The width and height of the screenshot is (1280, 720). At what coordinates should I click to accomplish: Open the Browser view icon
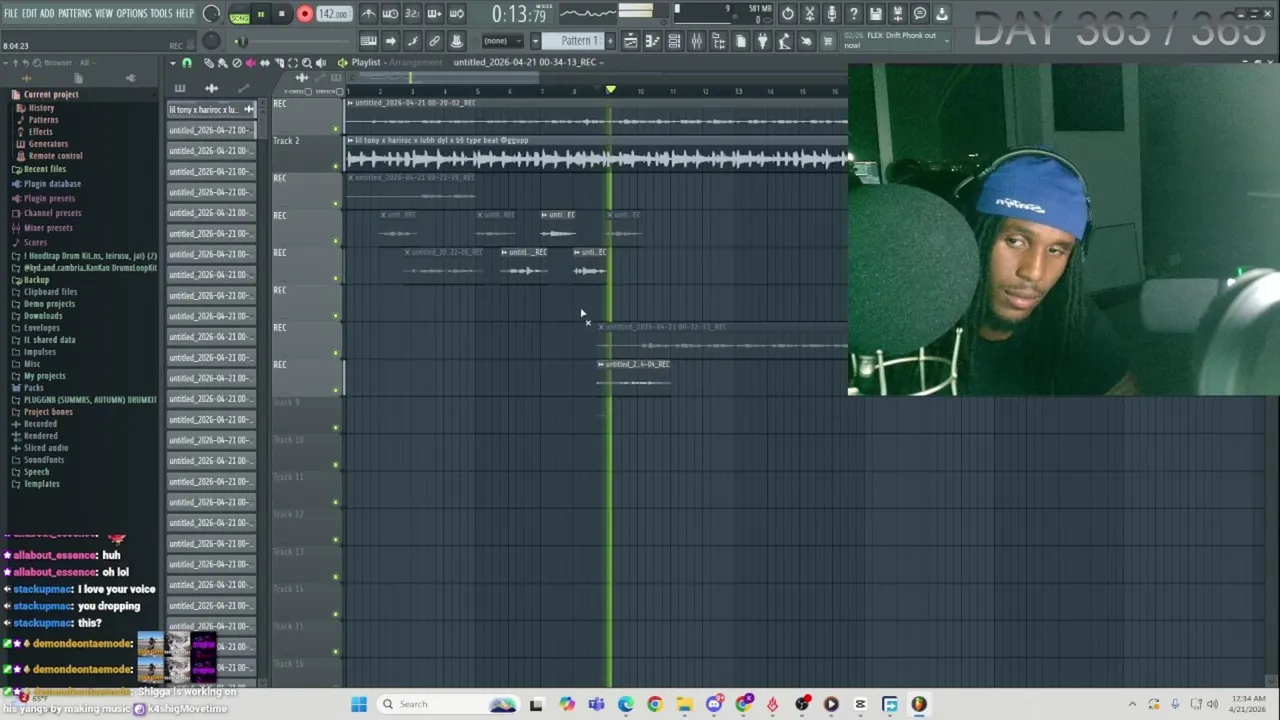[718, 41]
